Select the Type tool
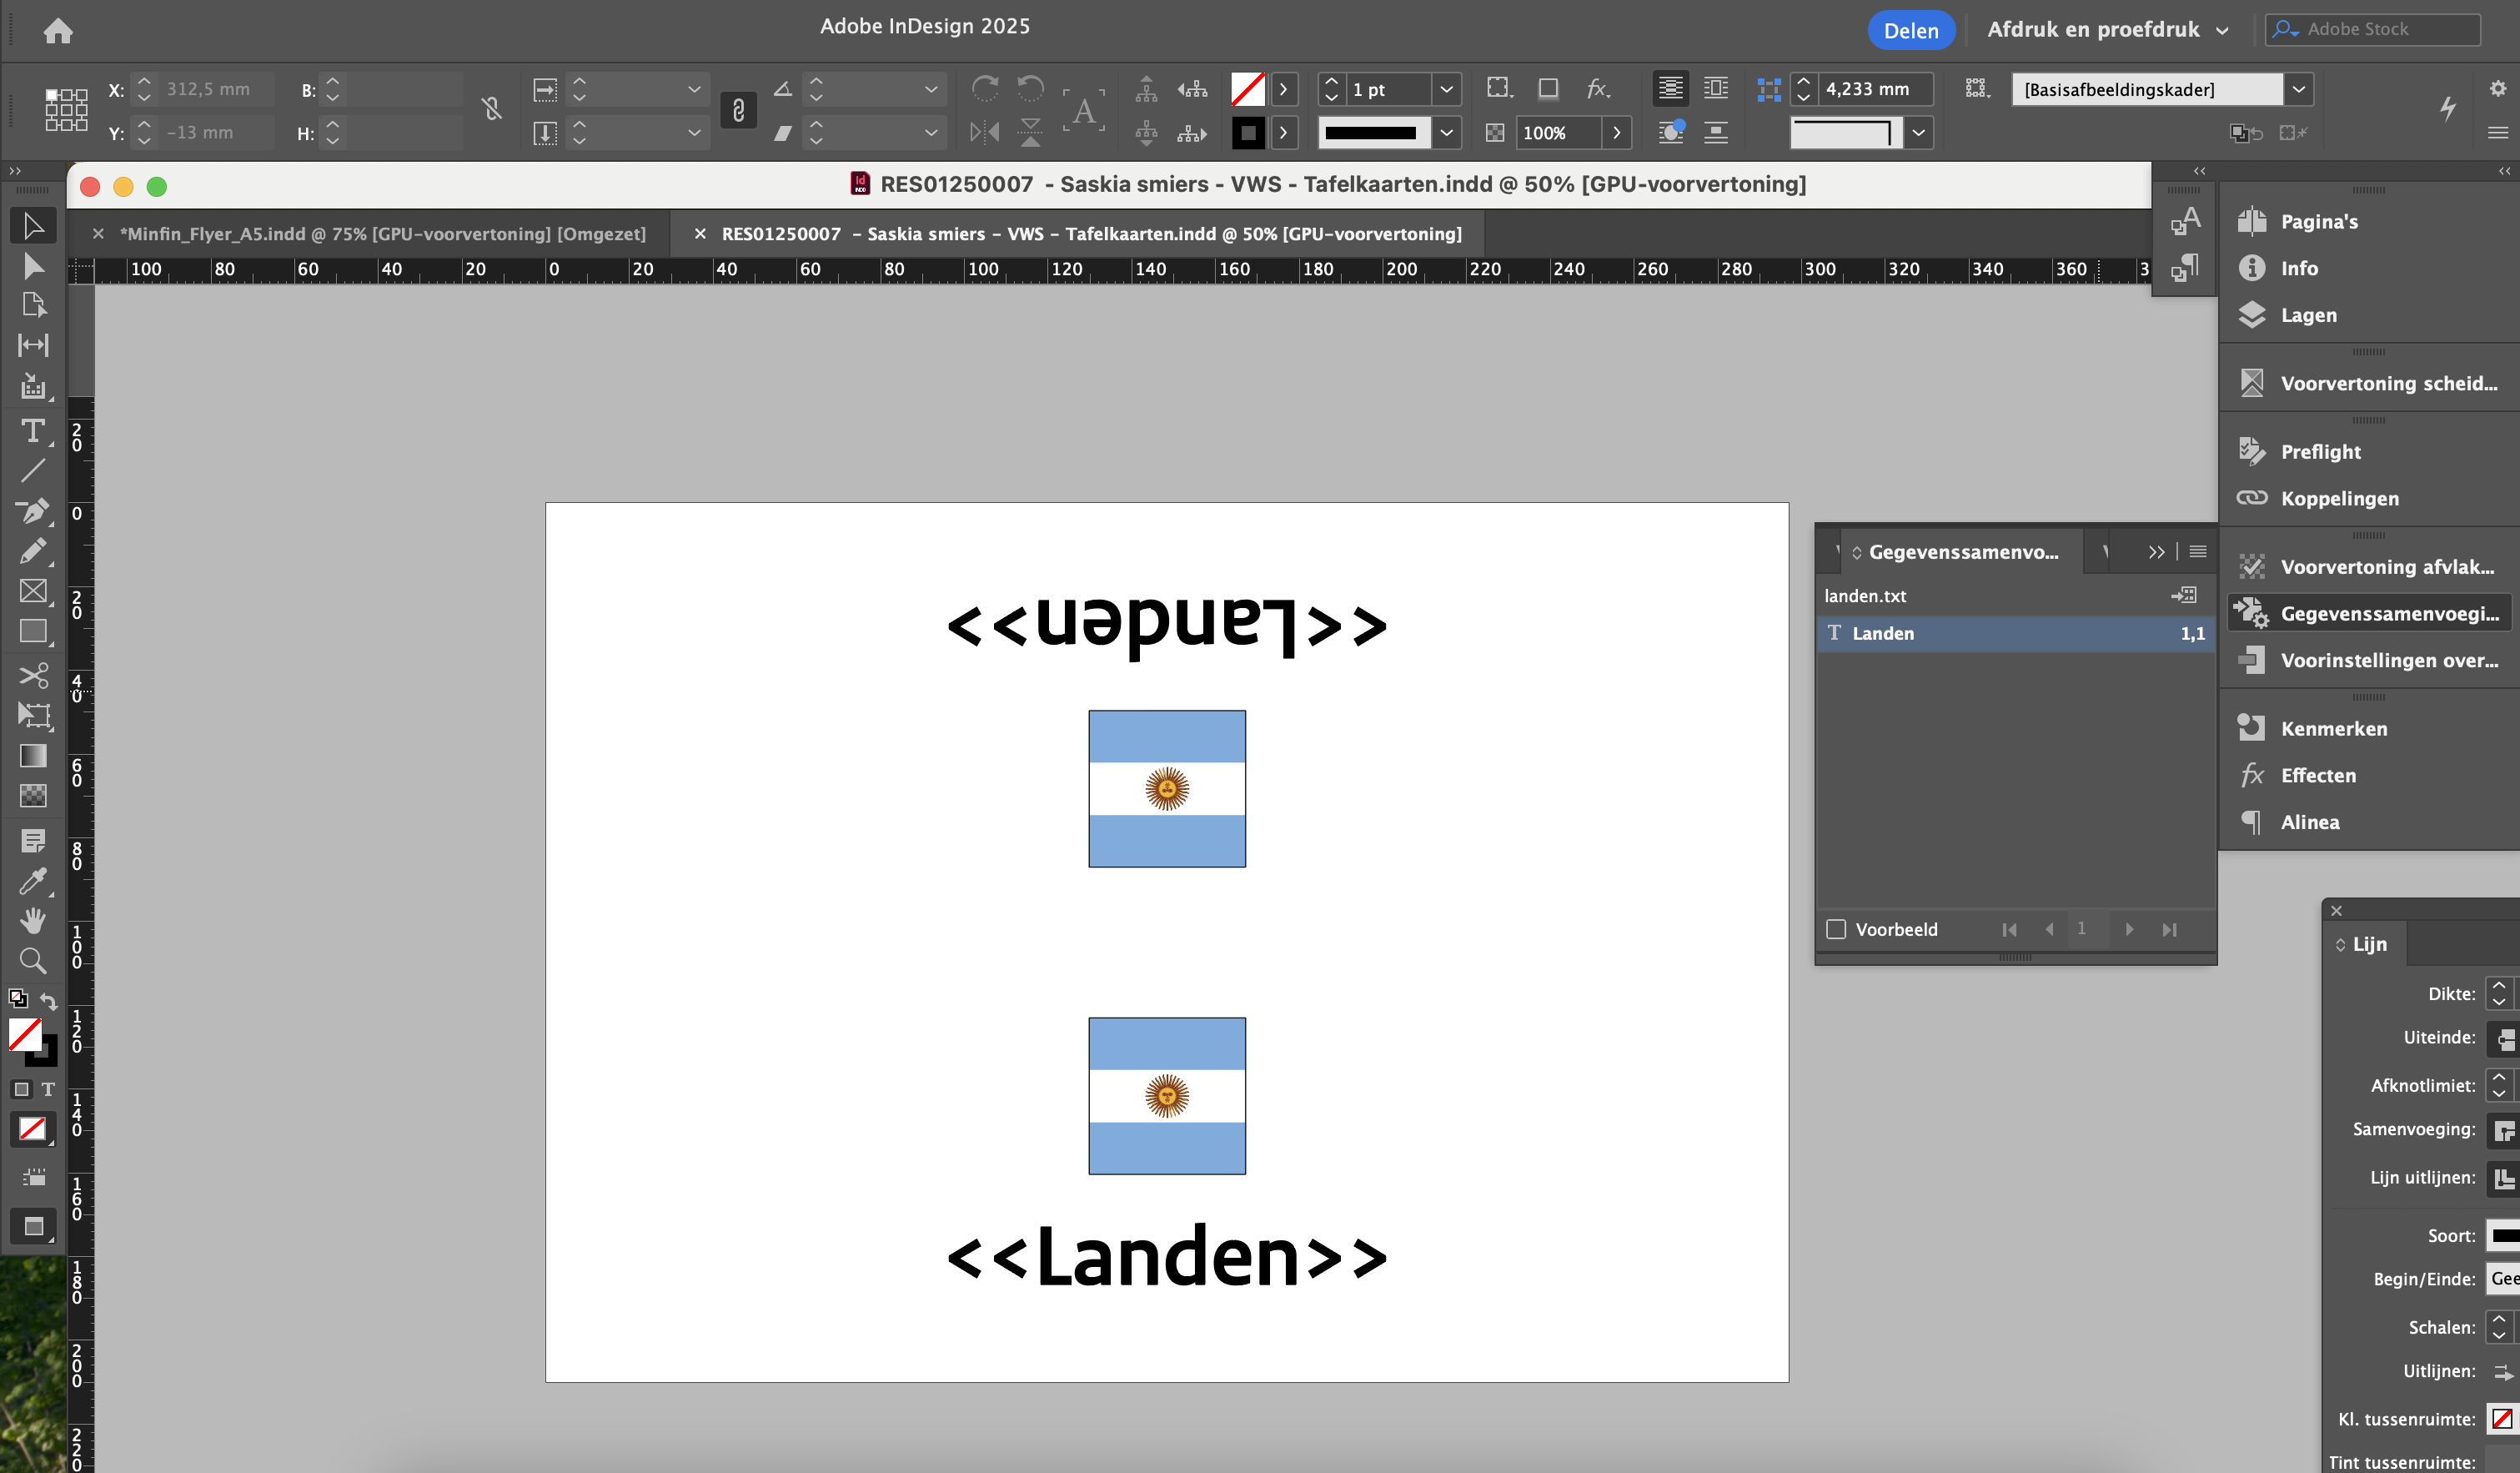Viewport: 2520px width, 1473px height. coord(33,431)
